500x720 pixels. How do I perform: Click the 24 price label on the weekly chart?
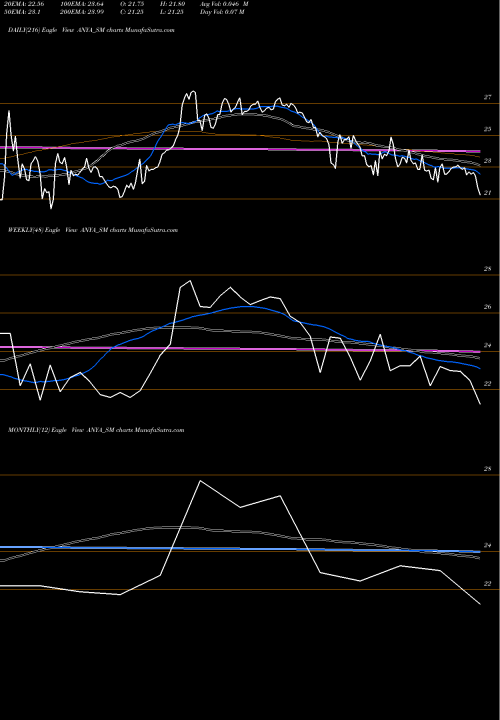487,345
